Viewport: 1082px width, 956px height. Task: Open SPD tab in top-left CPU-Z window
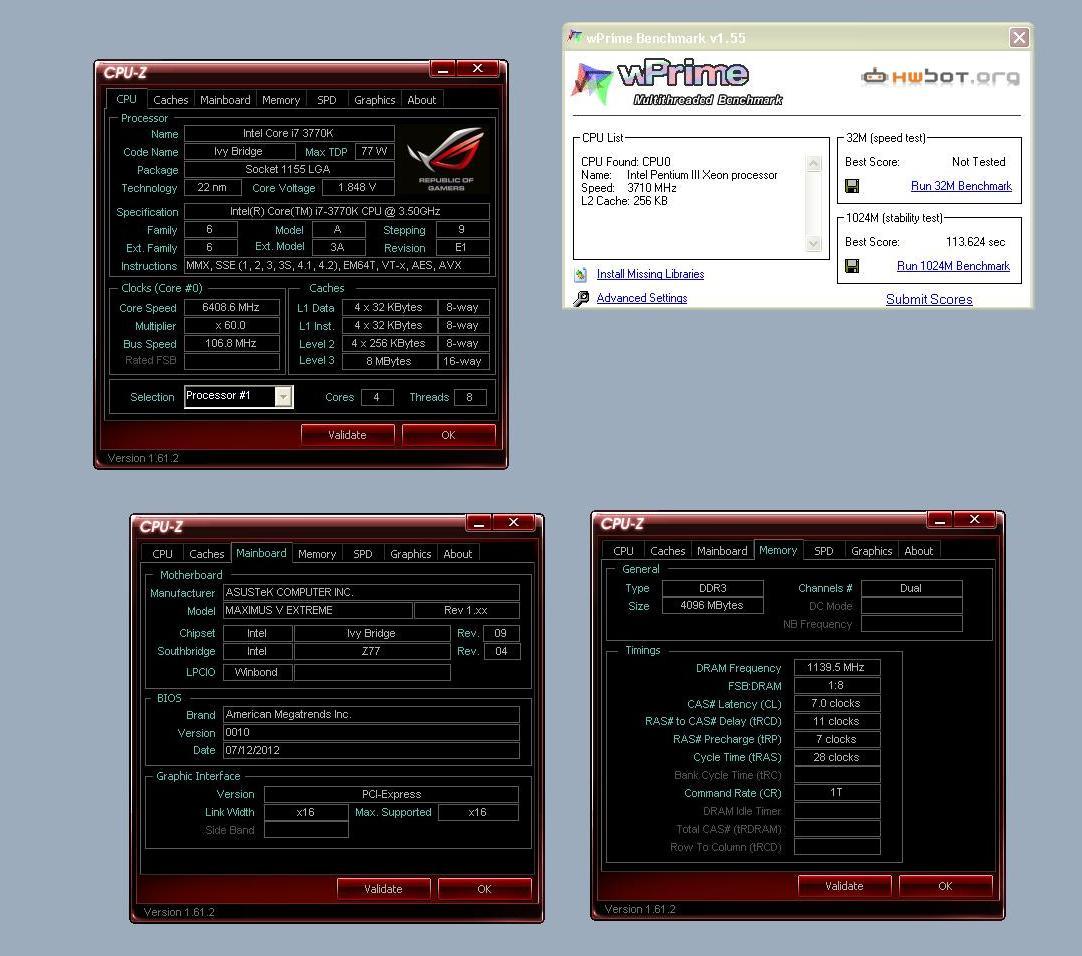pyautogui.click(x=326, y=99)
